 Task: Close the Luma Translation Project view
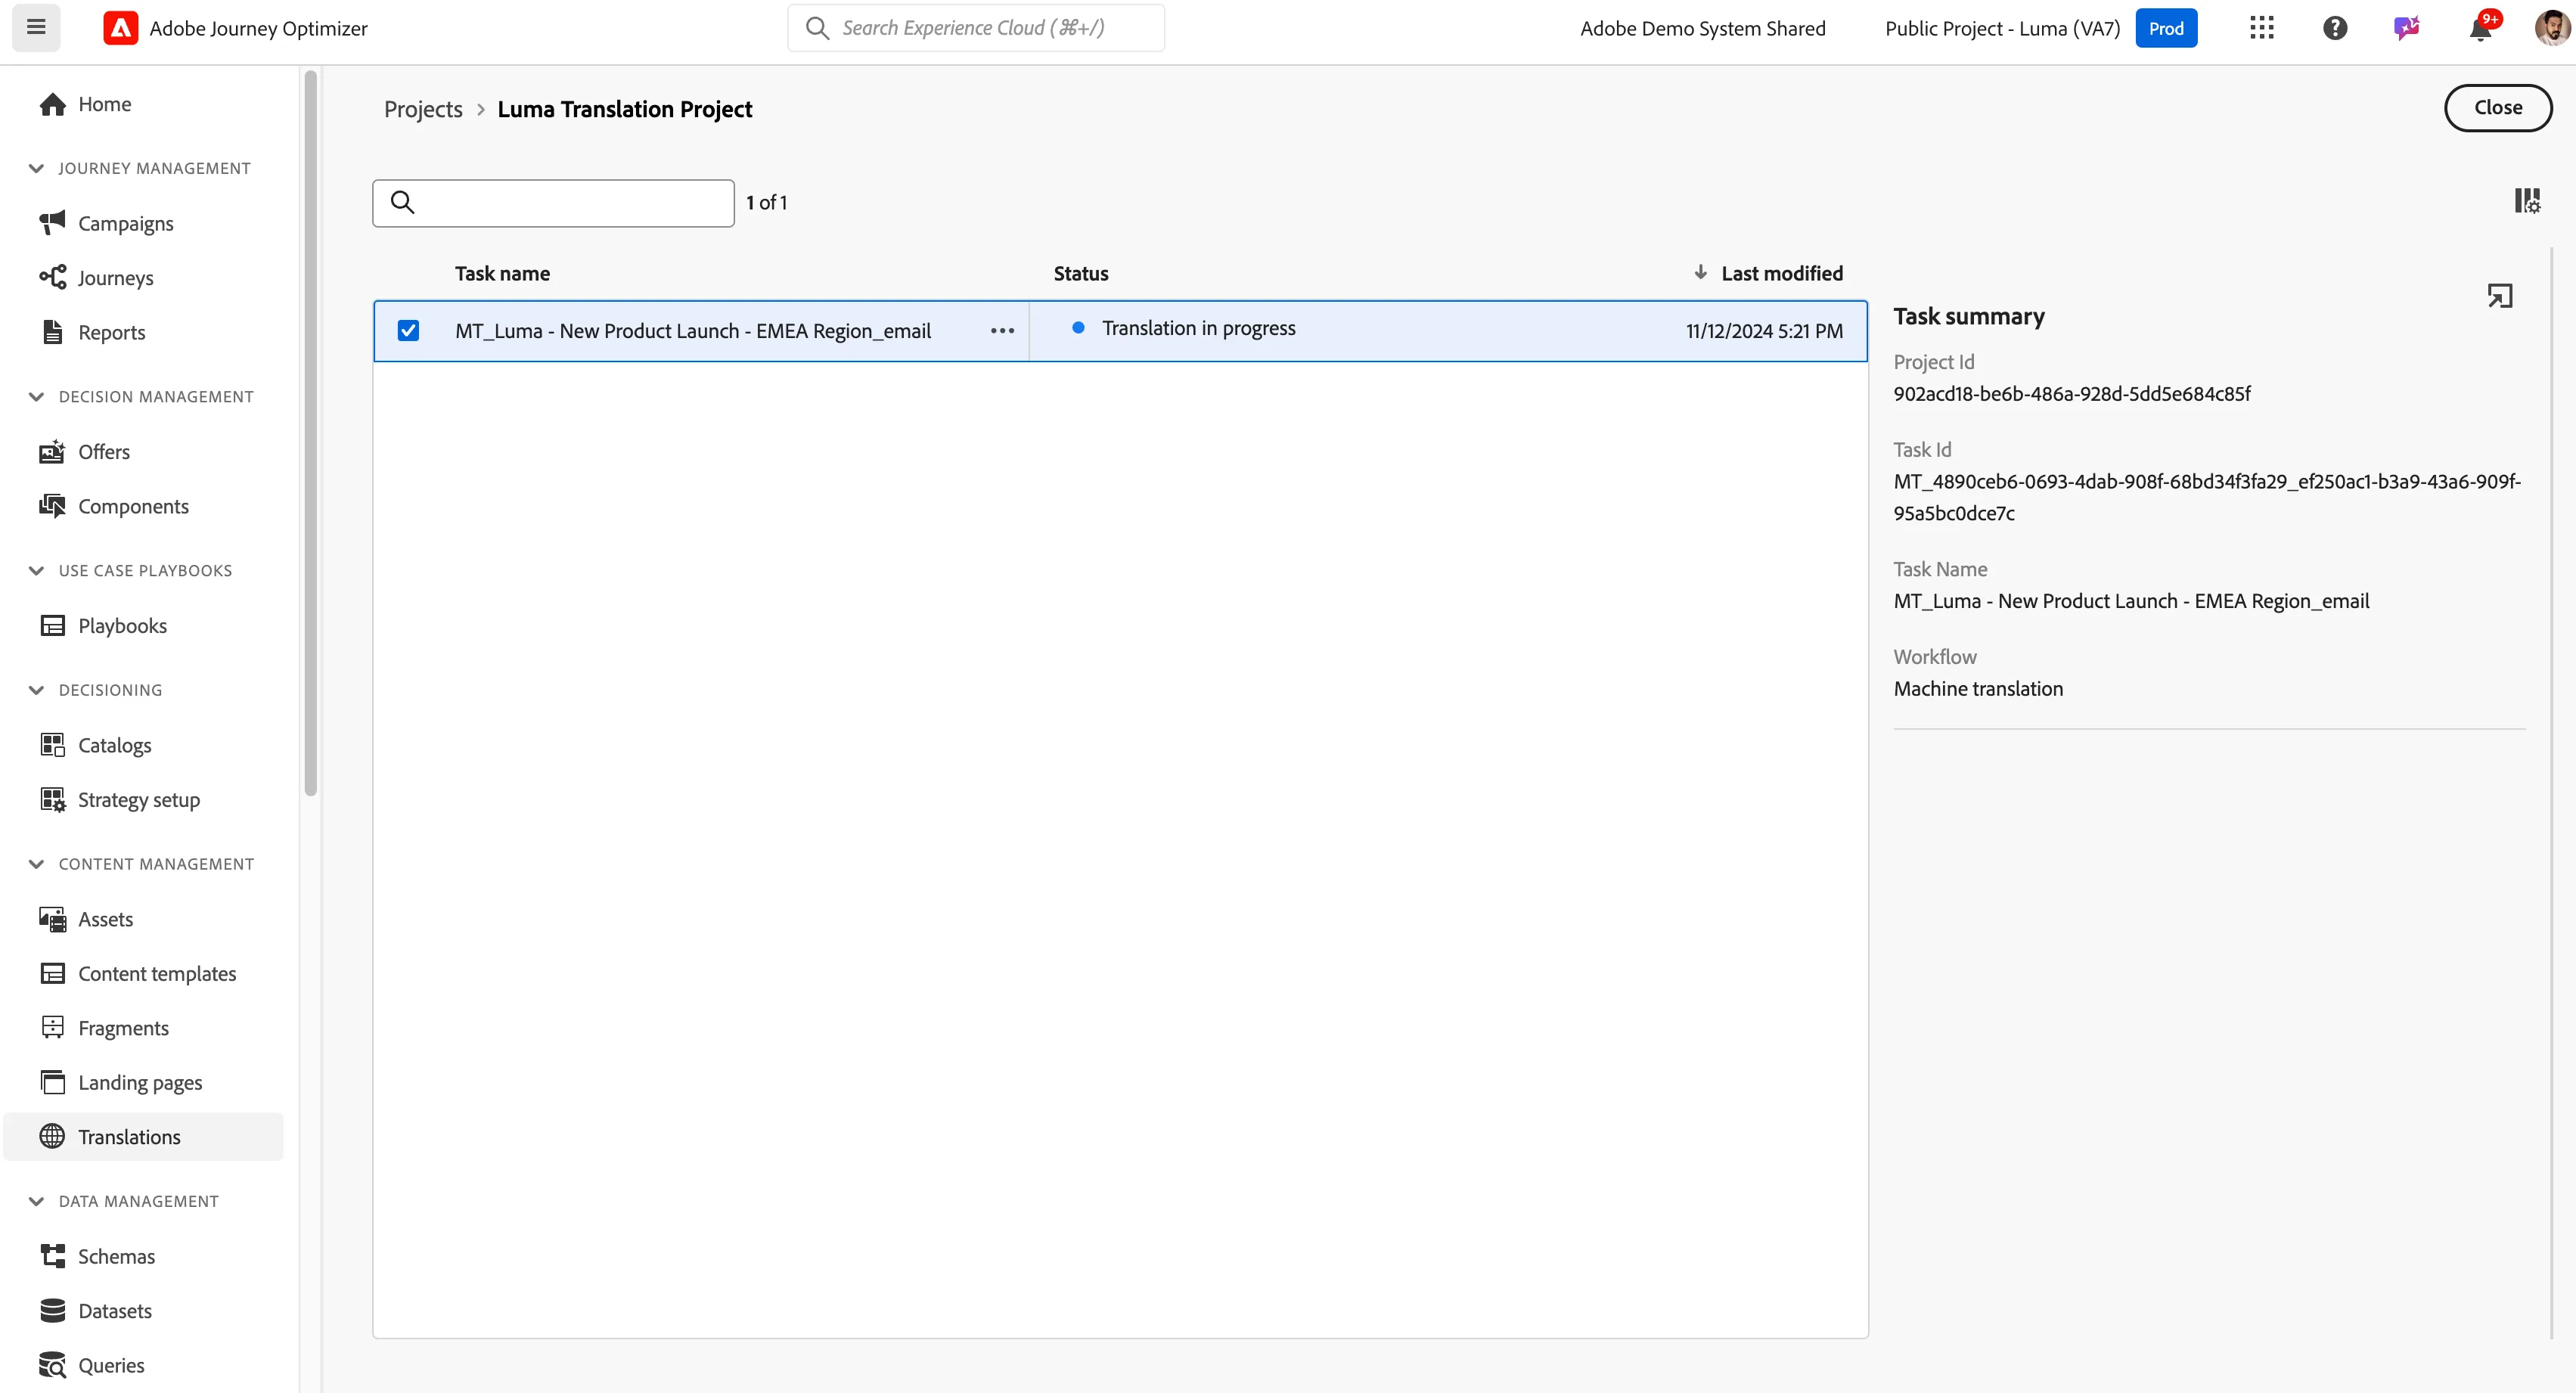point(2498,108)
